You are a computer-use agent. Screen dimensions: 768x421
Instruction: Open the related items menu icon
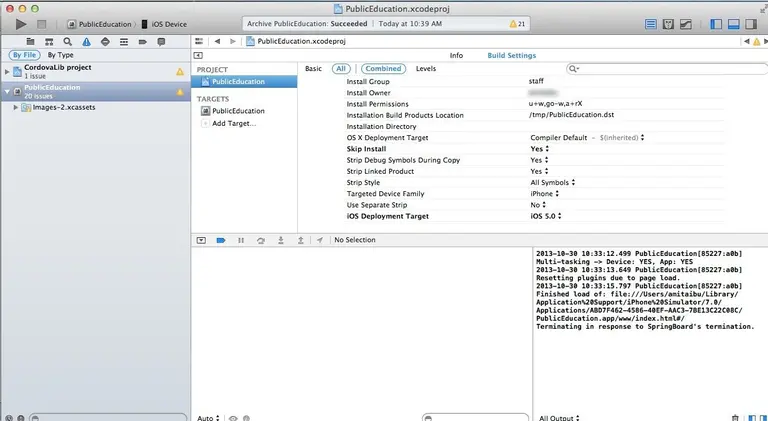[x=199, y=42]
